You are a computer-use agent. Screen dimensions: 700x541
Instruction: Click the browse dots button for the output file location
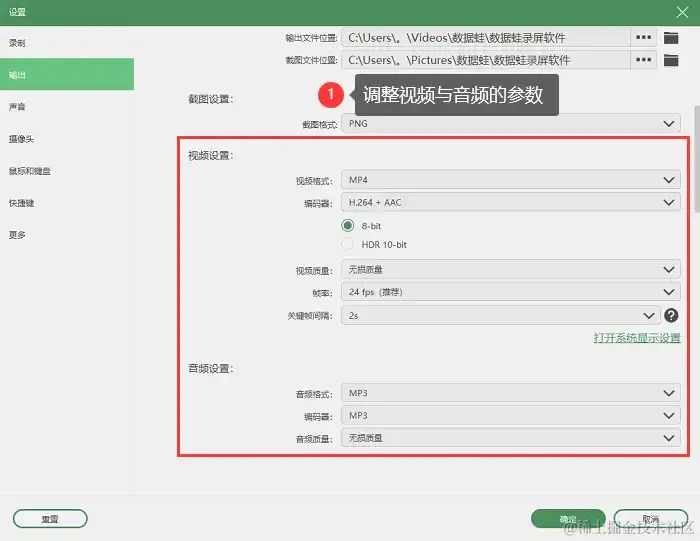[x=643, y=37]
